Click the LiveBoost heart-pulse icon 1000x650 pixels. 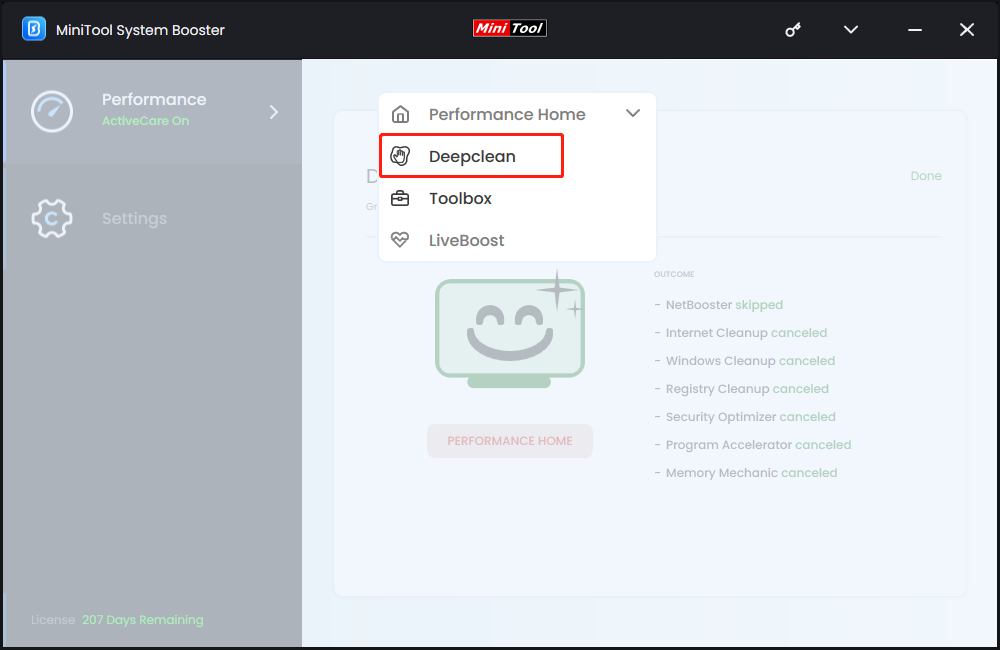click(400, 240)
